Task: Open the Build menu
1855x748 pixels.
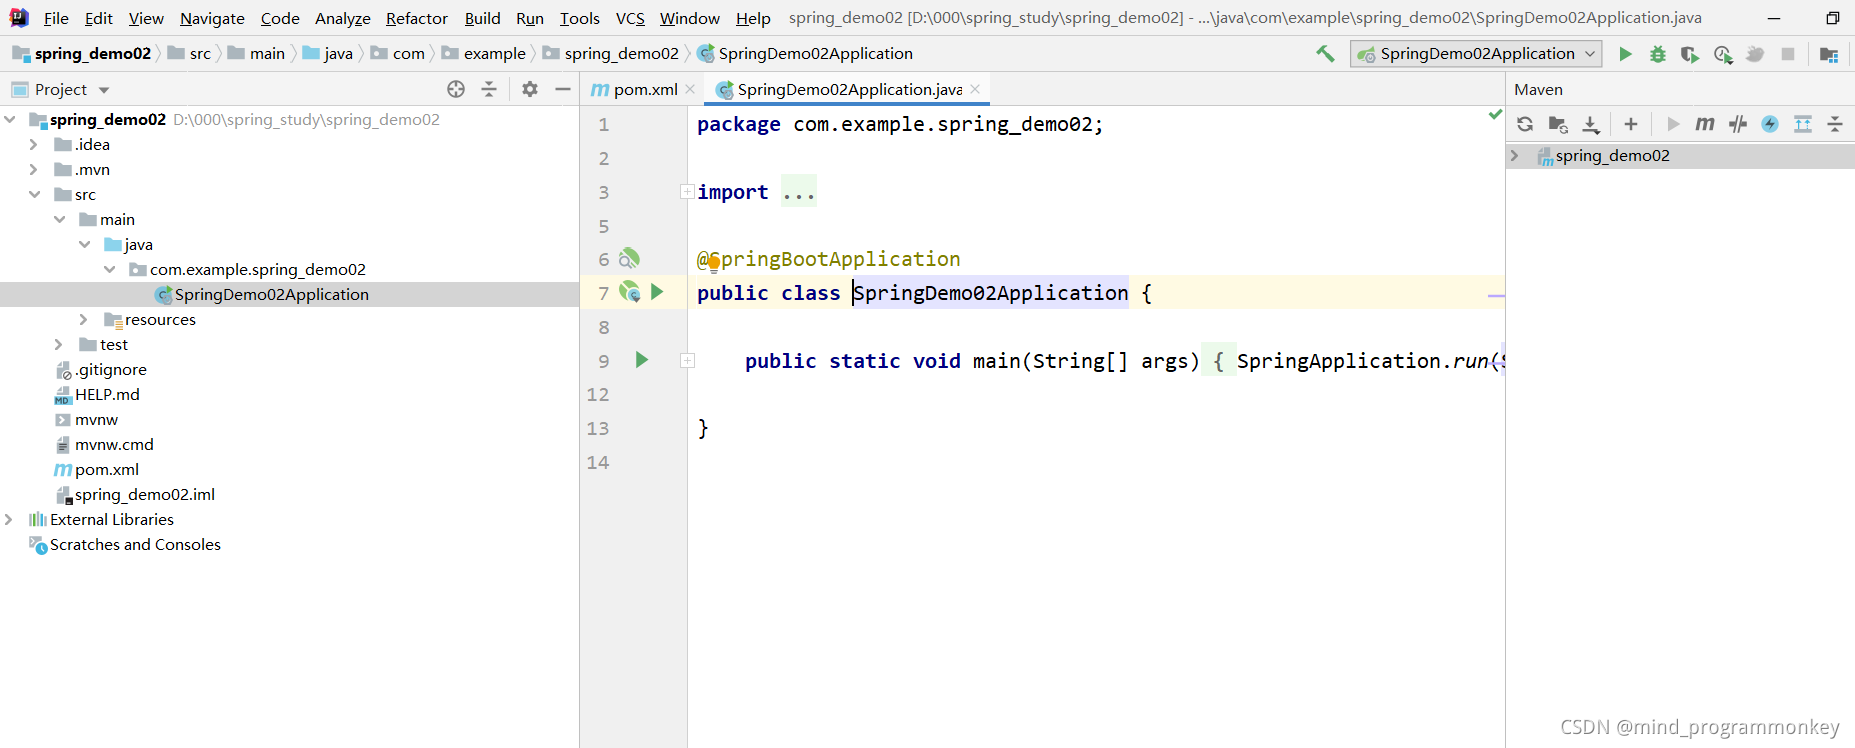Action: click(x=482, y=18)
